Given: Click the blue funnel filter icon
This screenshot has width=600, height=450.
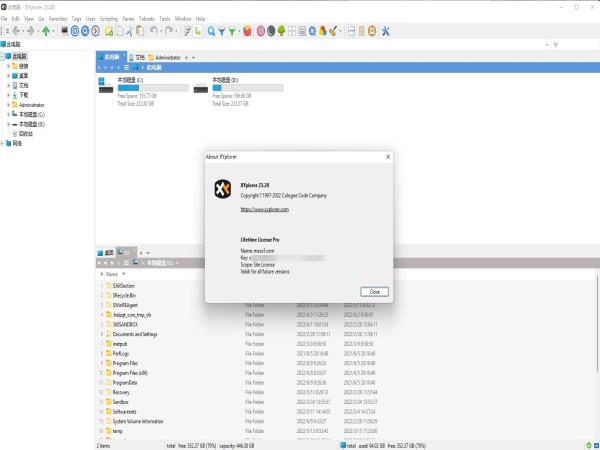Looking at the screenshot, I should 222,31.
